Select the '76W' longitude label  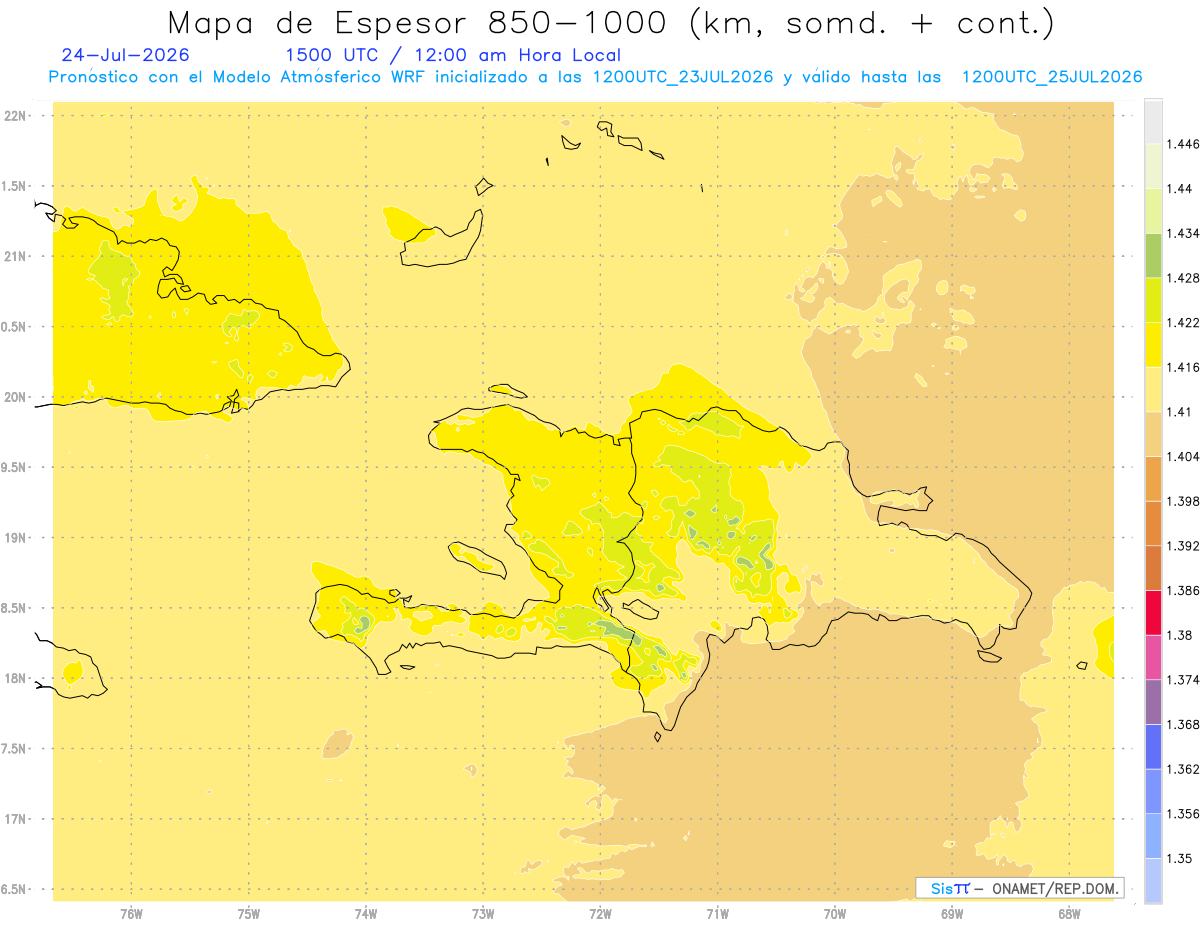coord(131,914)
